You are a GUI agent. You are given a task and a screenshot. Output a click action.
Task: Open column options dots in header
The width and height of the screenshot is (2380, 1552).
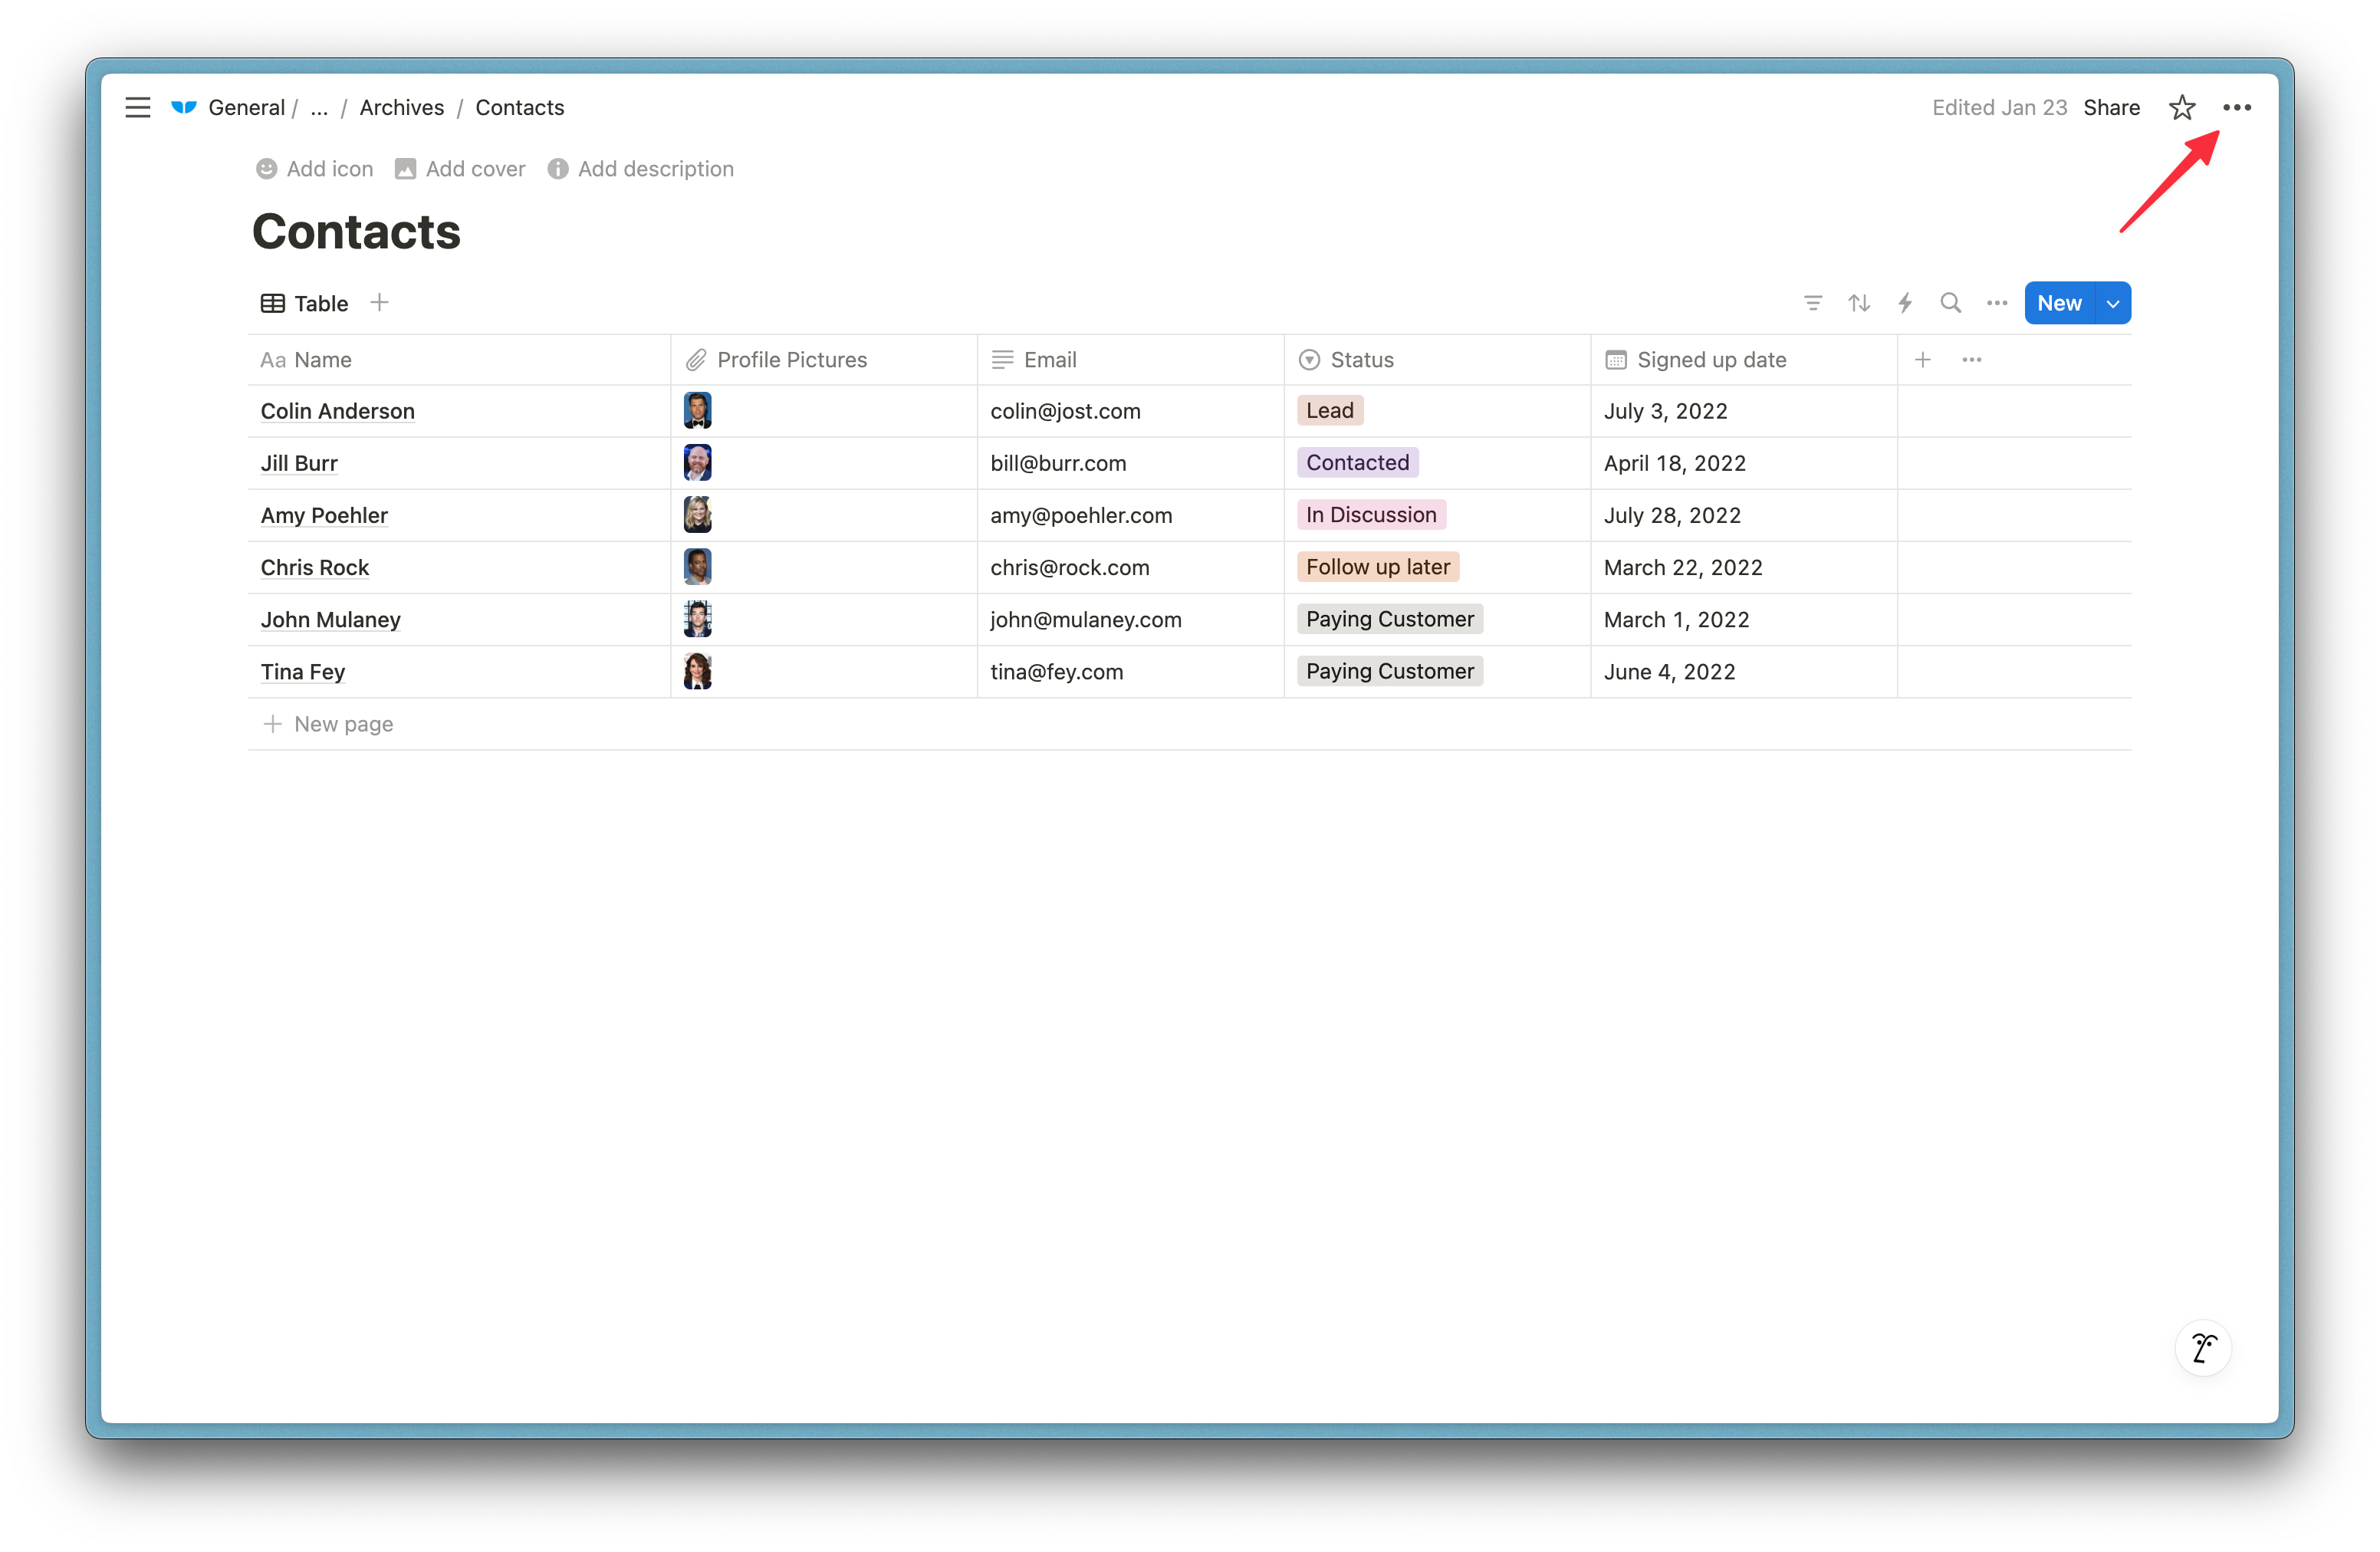click(x=1972, y=360)
